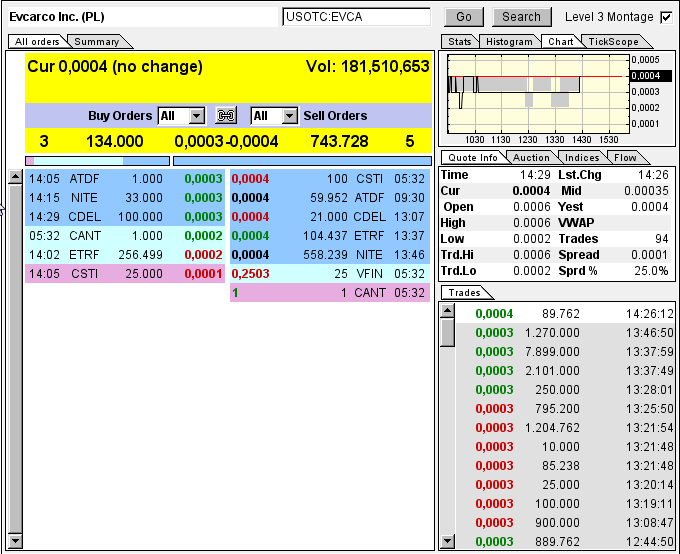Toggle the Level 3 Montage checkbox
Screen dimensions: 680x554
pos(666,17)
